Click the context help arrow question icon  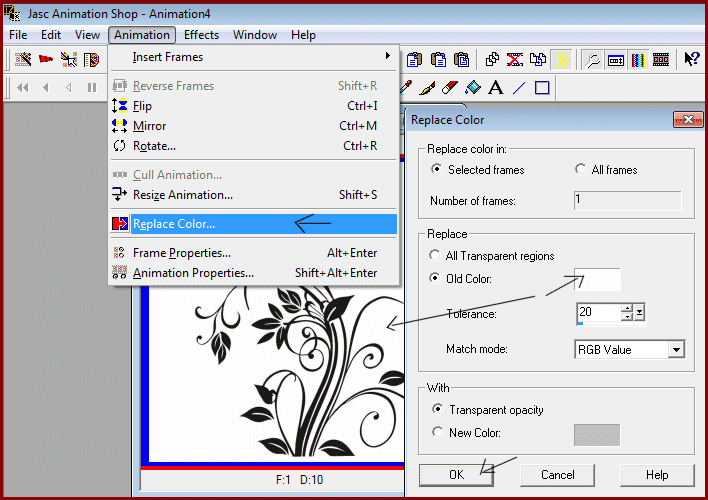click(x=691, y=59)
